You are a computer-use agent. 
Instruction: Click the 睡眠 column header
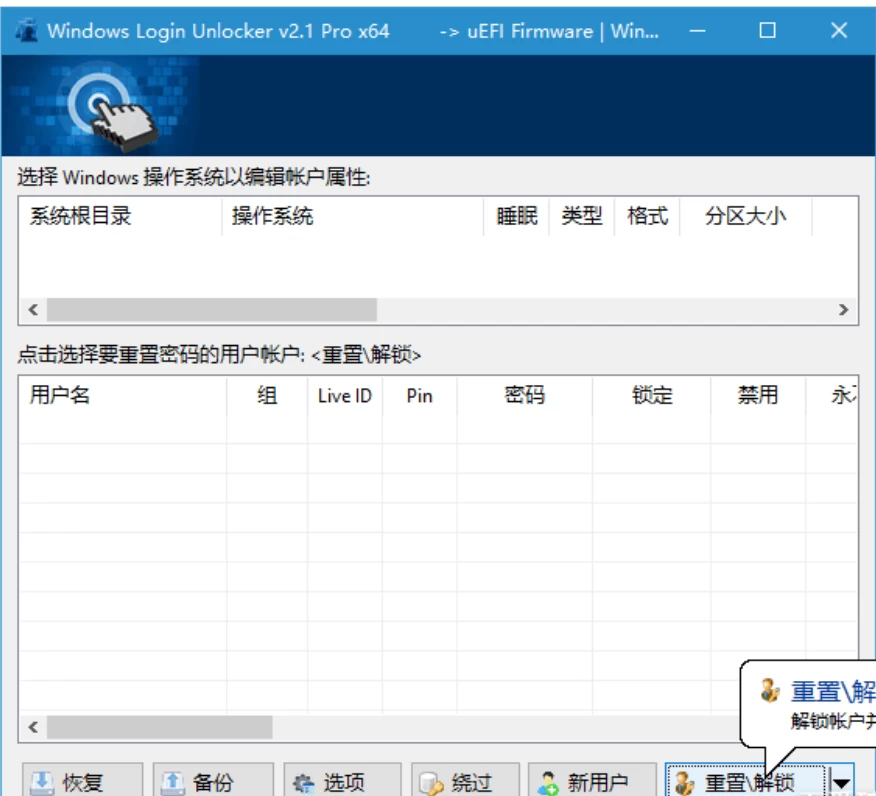[517, 216]
